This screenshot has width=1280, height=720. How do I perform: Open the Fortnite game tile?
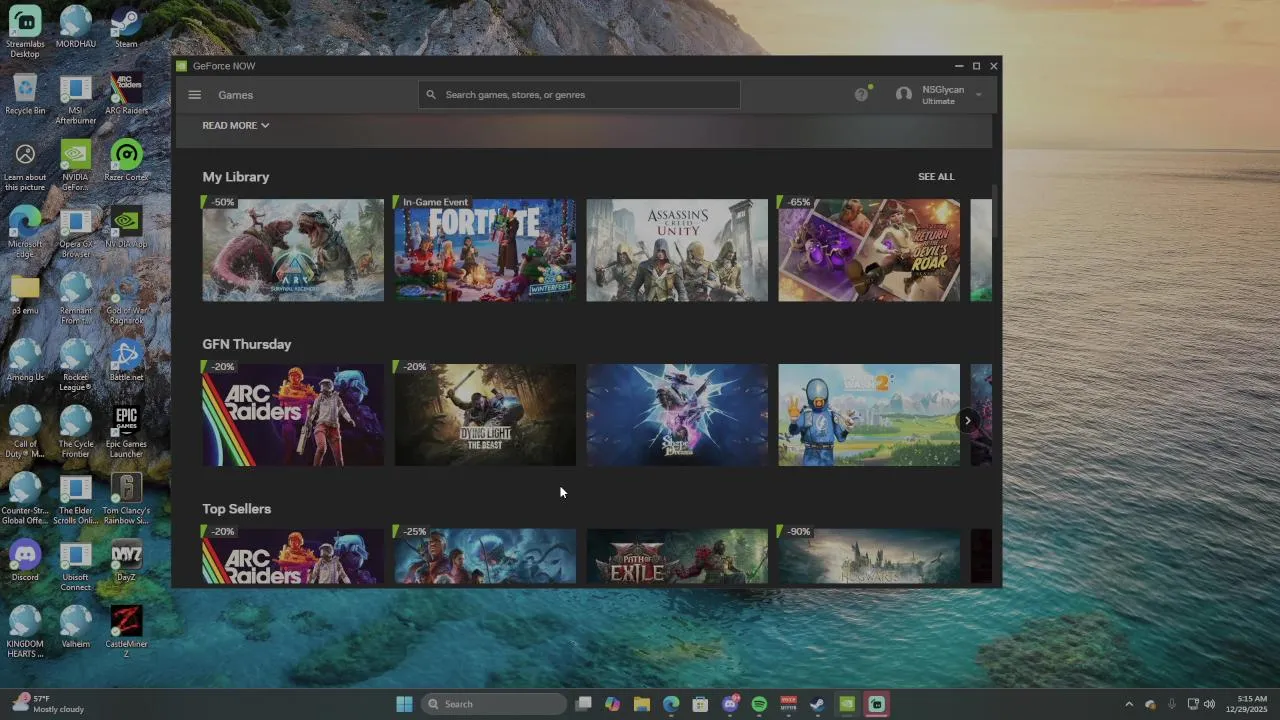tap(485, 250)
